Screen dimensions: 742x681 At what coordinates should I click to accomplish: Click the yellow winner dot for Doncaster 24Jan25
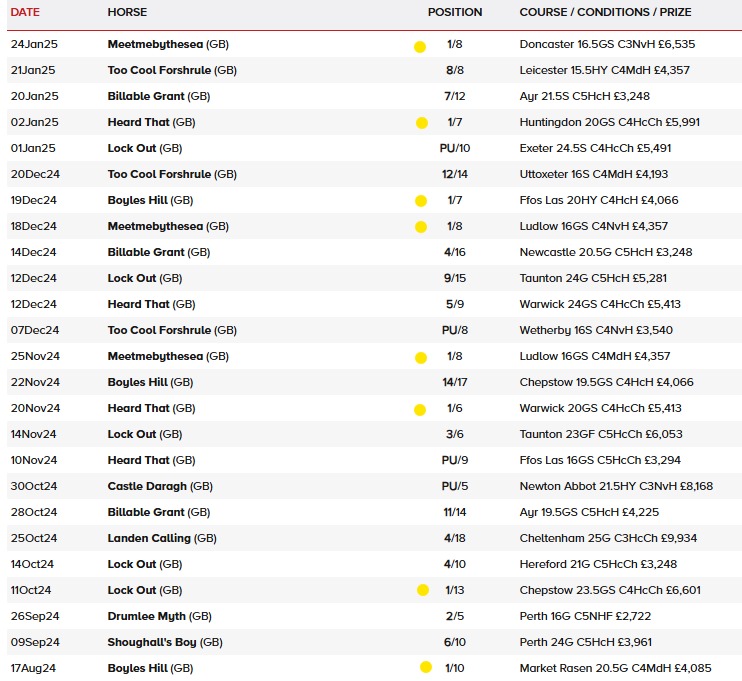(420, 46)
